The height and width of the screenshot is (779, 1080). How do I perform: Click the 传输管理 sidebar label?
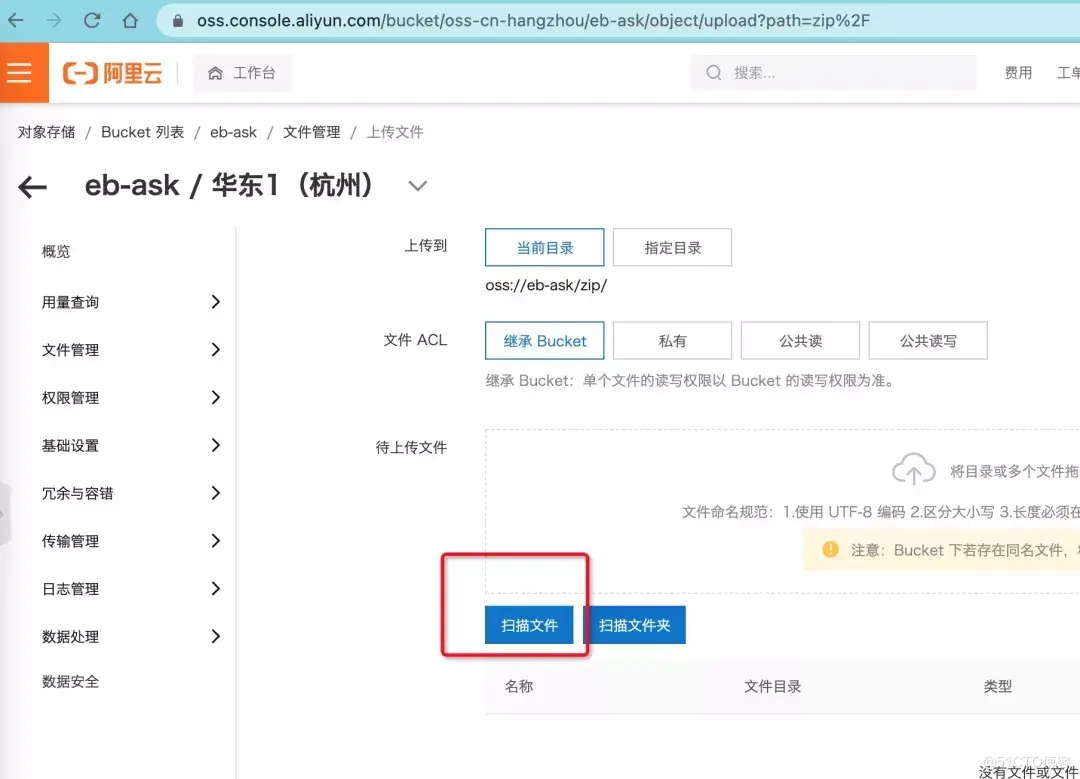tap(70, 541)
